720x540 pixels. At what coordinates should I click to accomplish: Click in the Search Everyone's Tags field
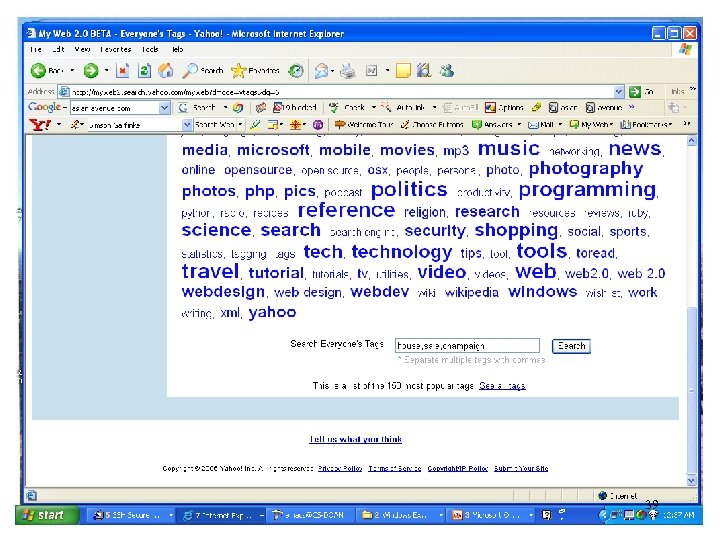coord(467,345)
